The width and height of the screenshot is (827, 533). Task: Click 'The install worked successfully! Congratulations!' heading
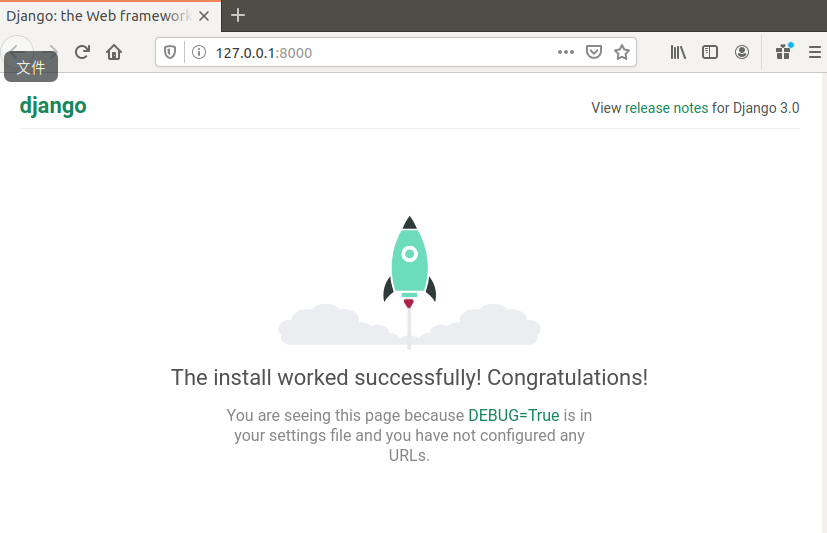coord(409,377)
